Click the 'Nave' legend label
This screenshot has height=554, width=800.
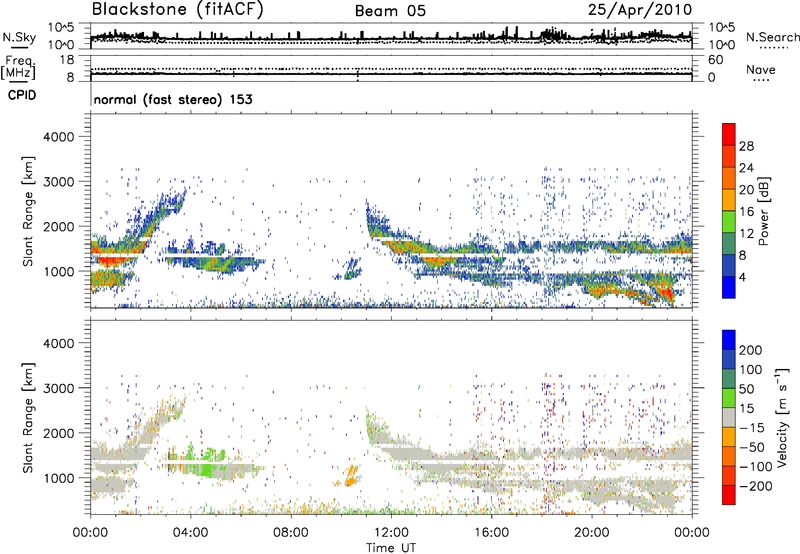point(761,69)
